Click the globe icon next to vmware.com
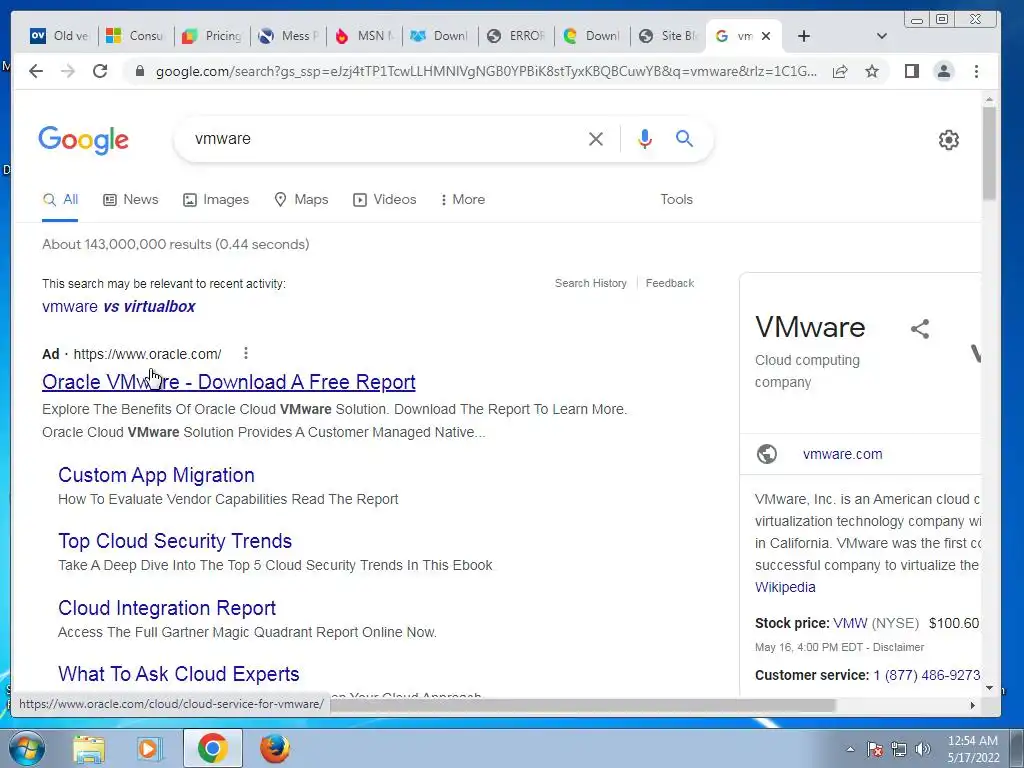 [767, 454]
